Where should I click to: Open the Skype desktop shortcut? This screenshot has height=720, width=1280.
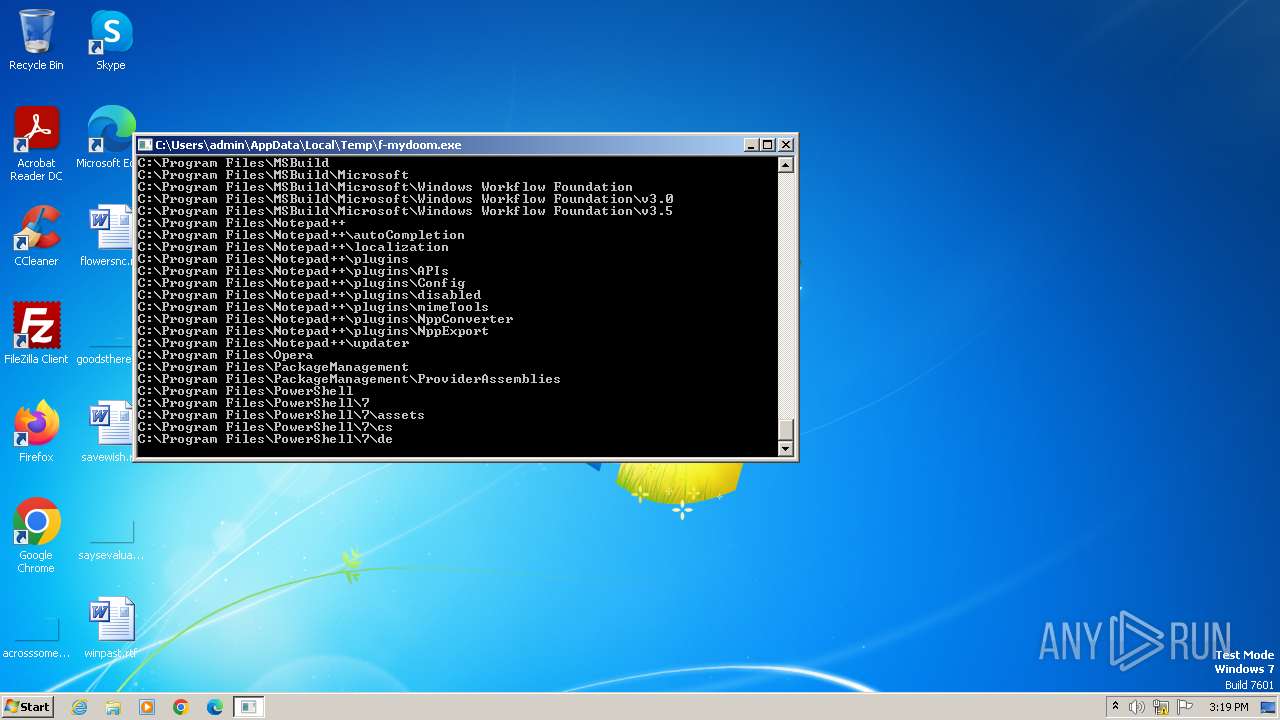click(111, 40)
